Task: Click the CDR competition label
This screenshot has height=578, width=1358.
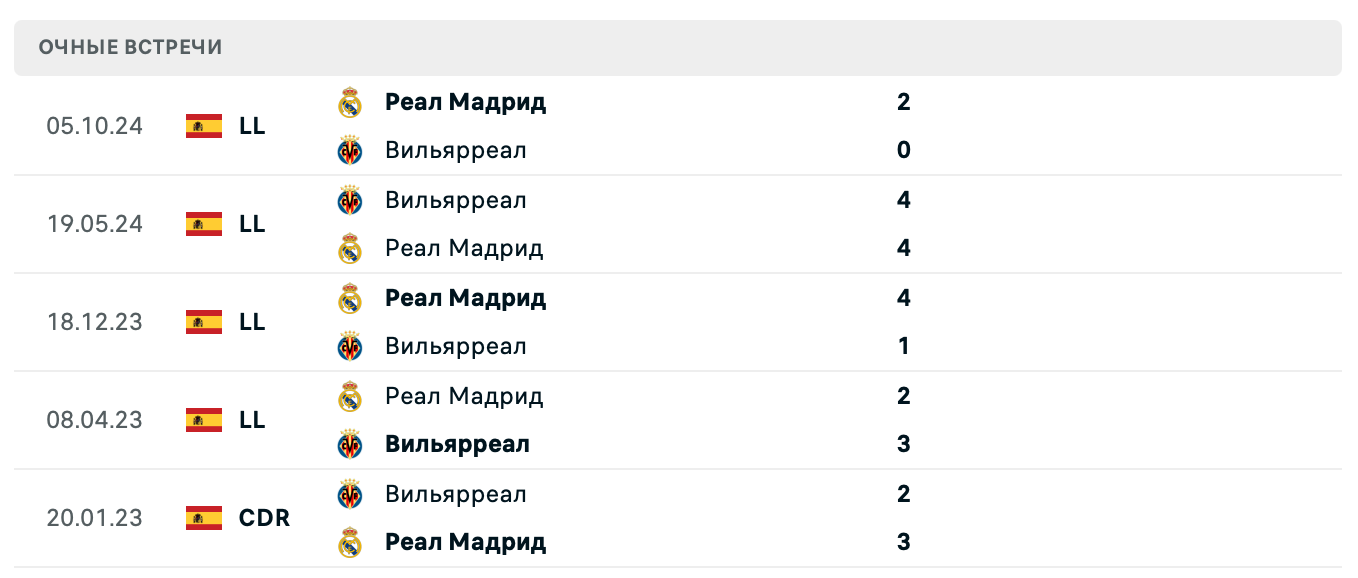Action: (265, 518)
